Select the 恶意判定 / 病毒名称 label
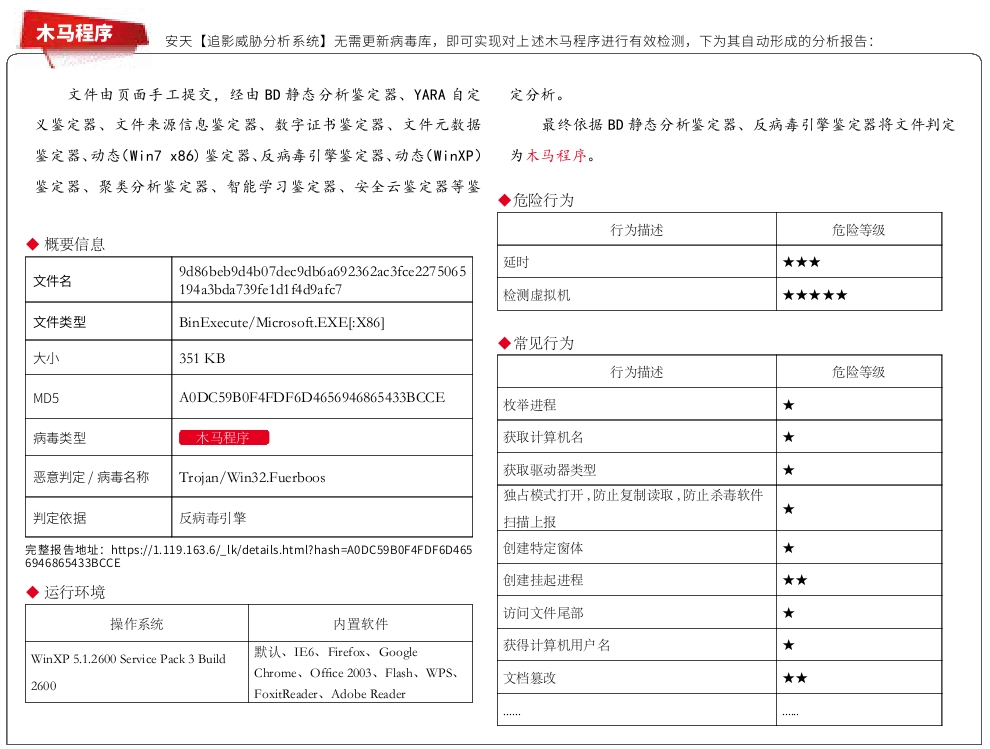Viewport: 990px width, 749px height. tap(91, 477)
